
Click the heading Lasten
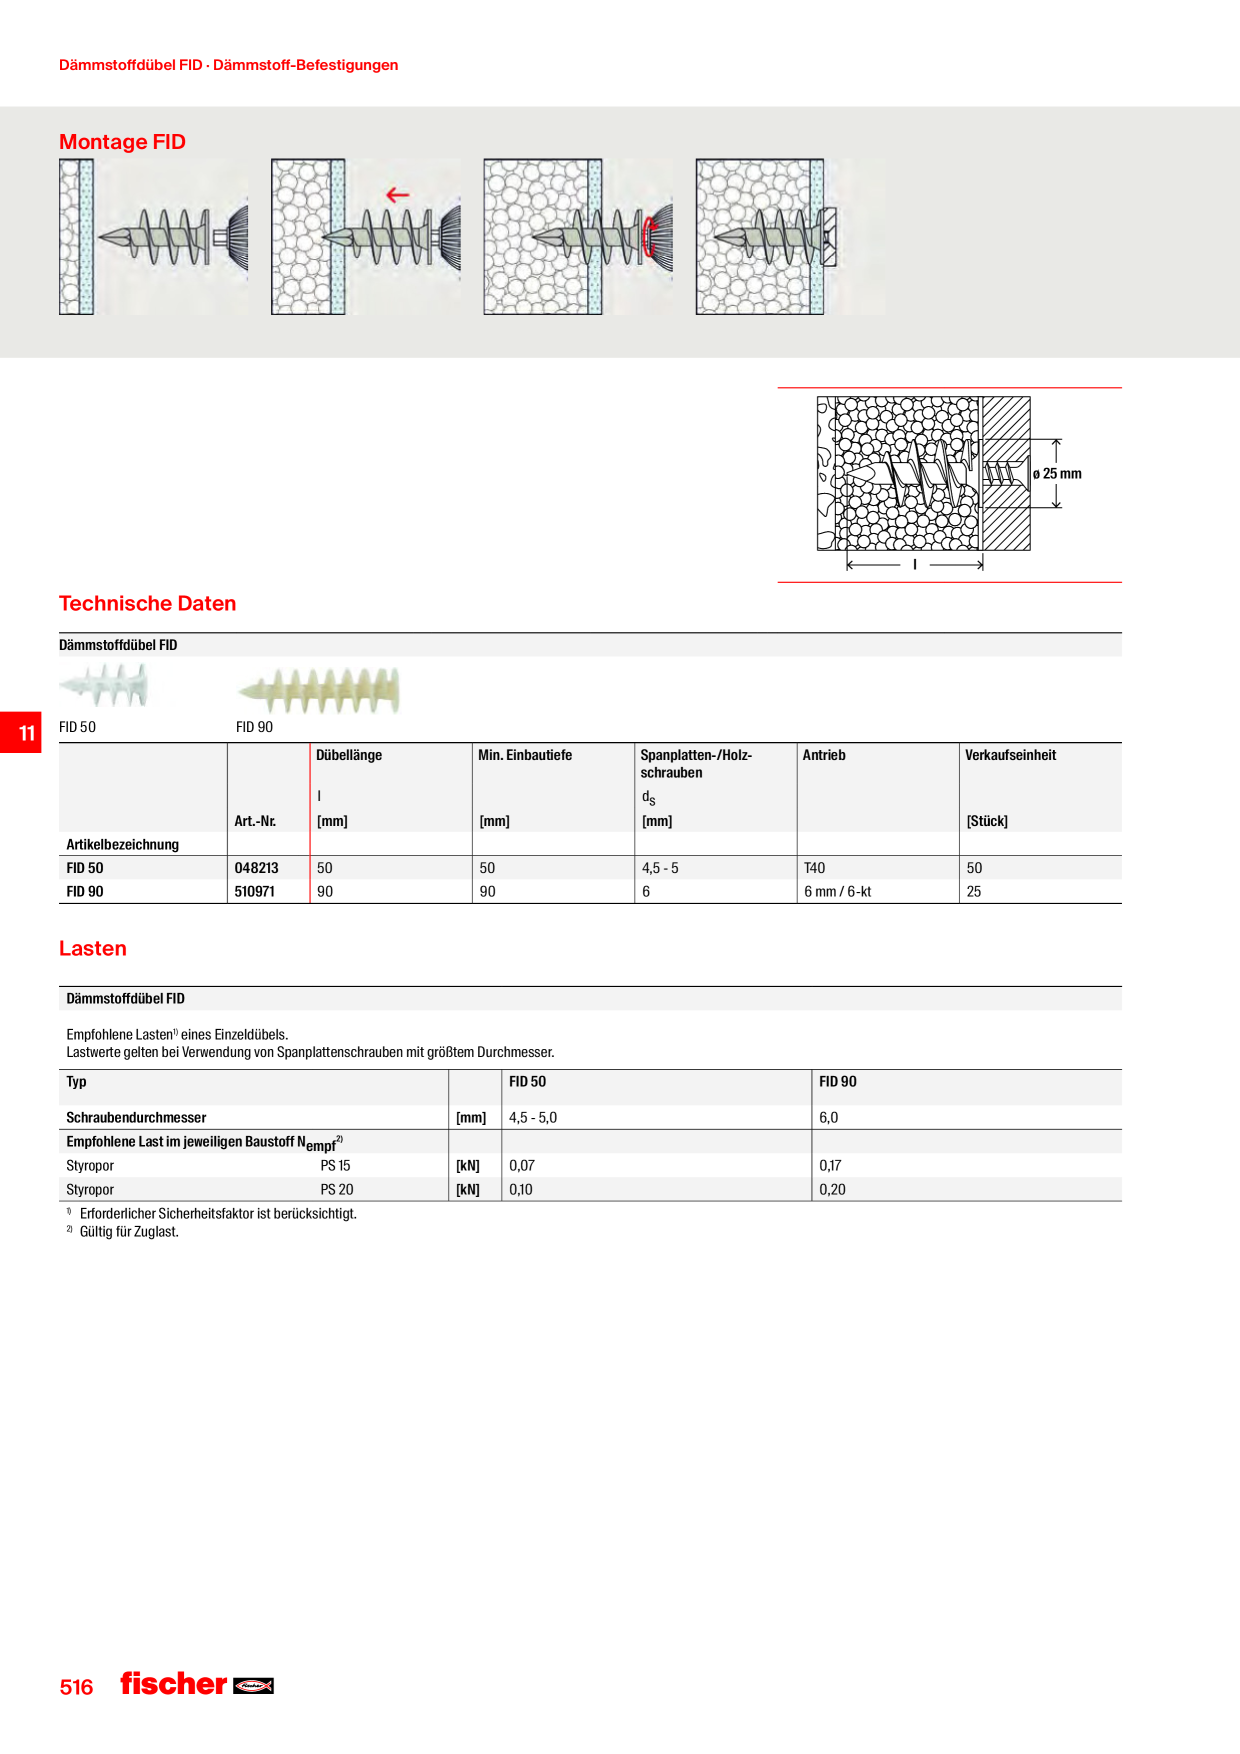tap(92, 948)
